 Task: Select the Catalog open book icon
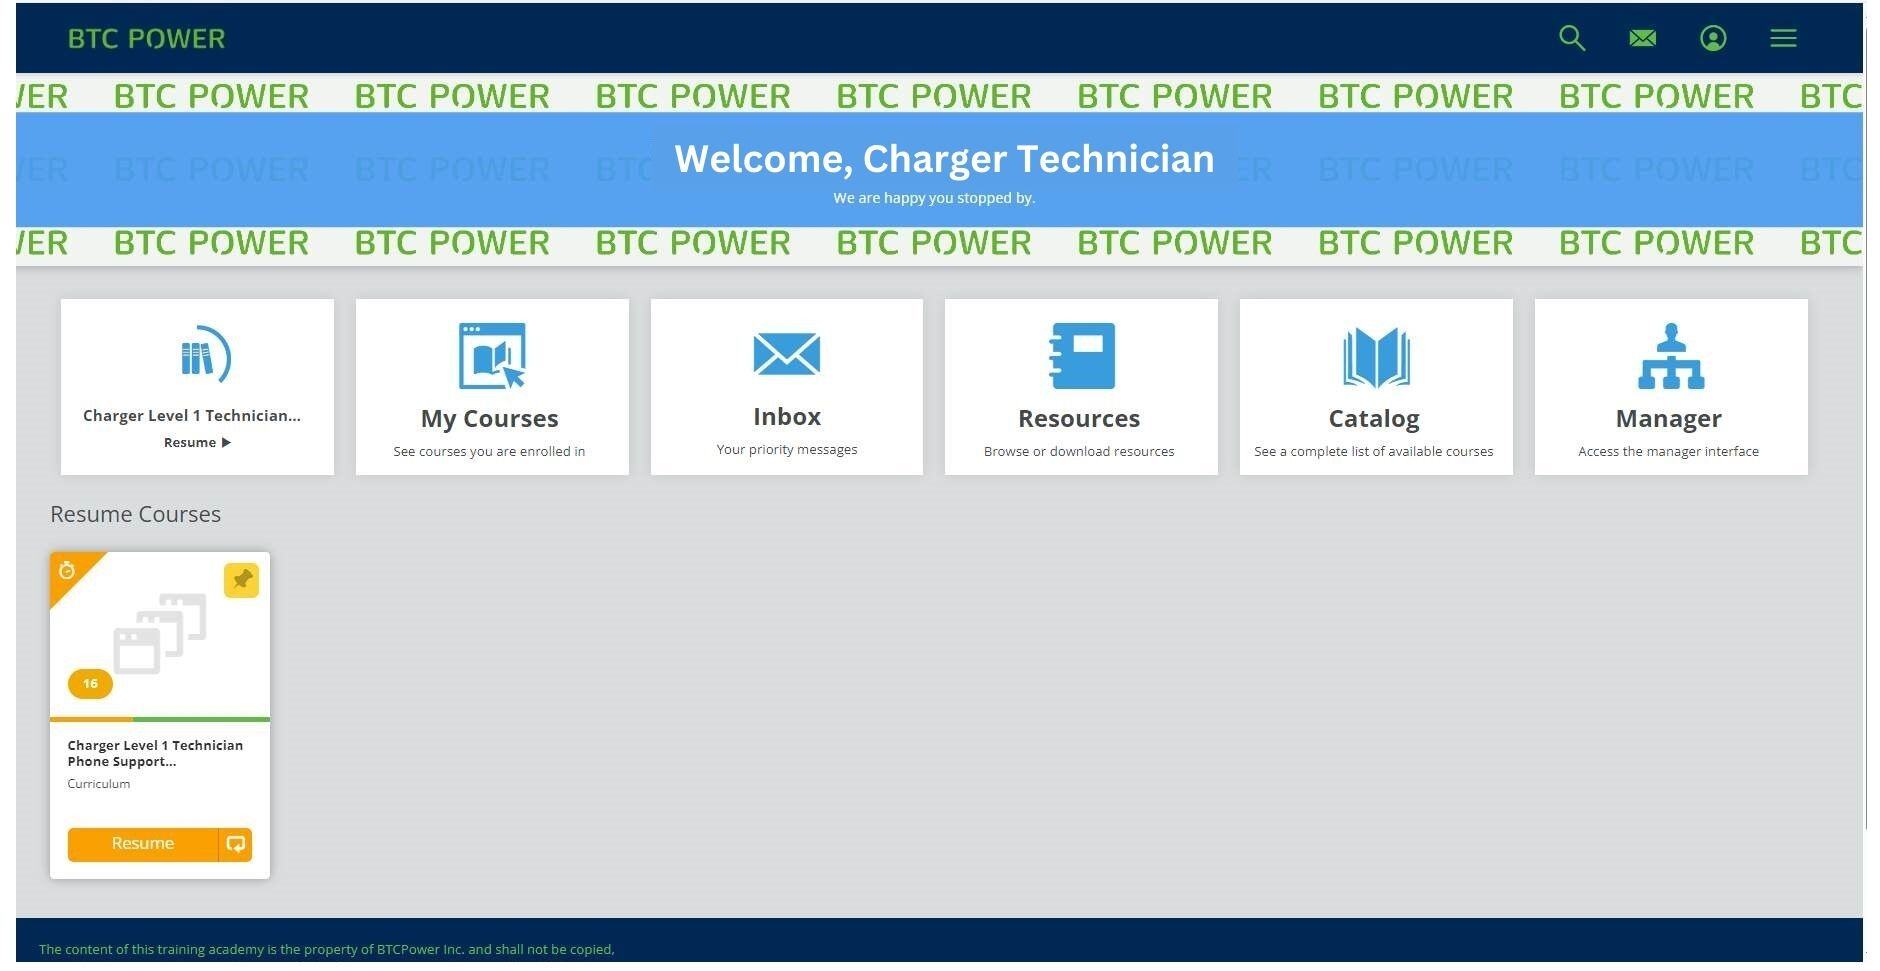pos(1374,356)
